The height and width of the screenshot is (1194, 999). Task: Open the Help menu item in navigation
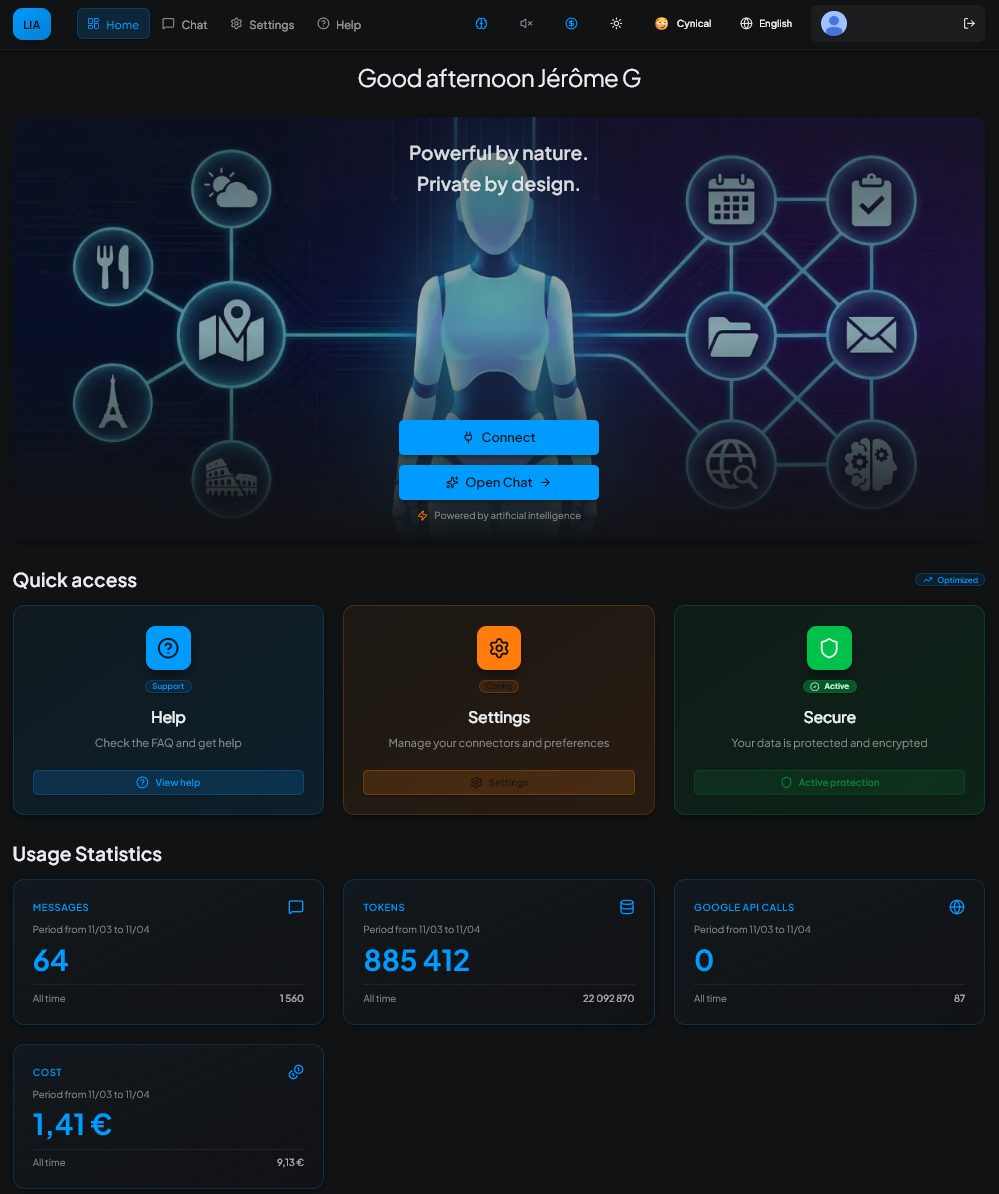point(338,24)
